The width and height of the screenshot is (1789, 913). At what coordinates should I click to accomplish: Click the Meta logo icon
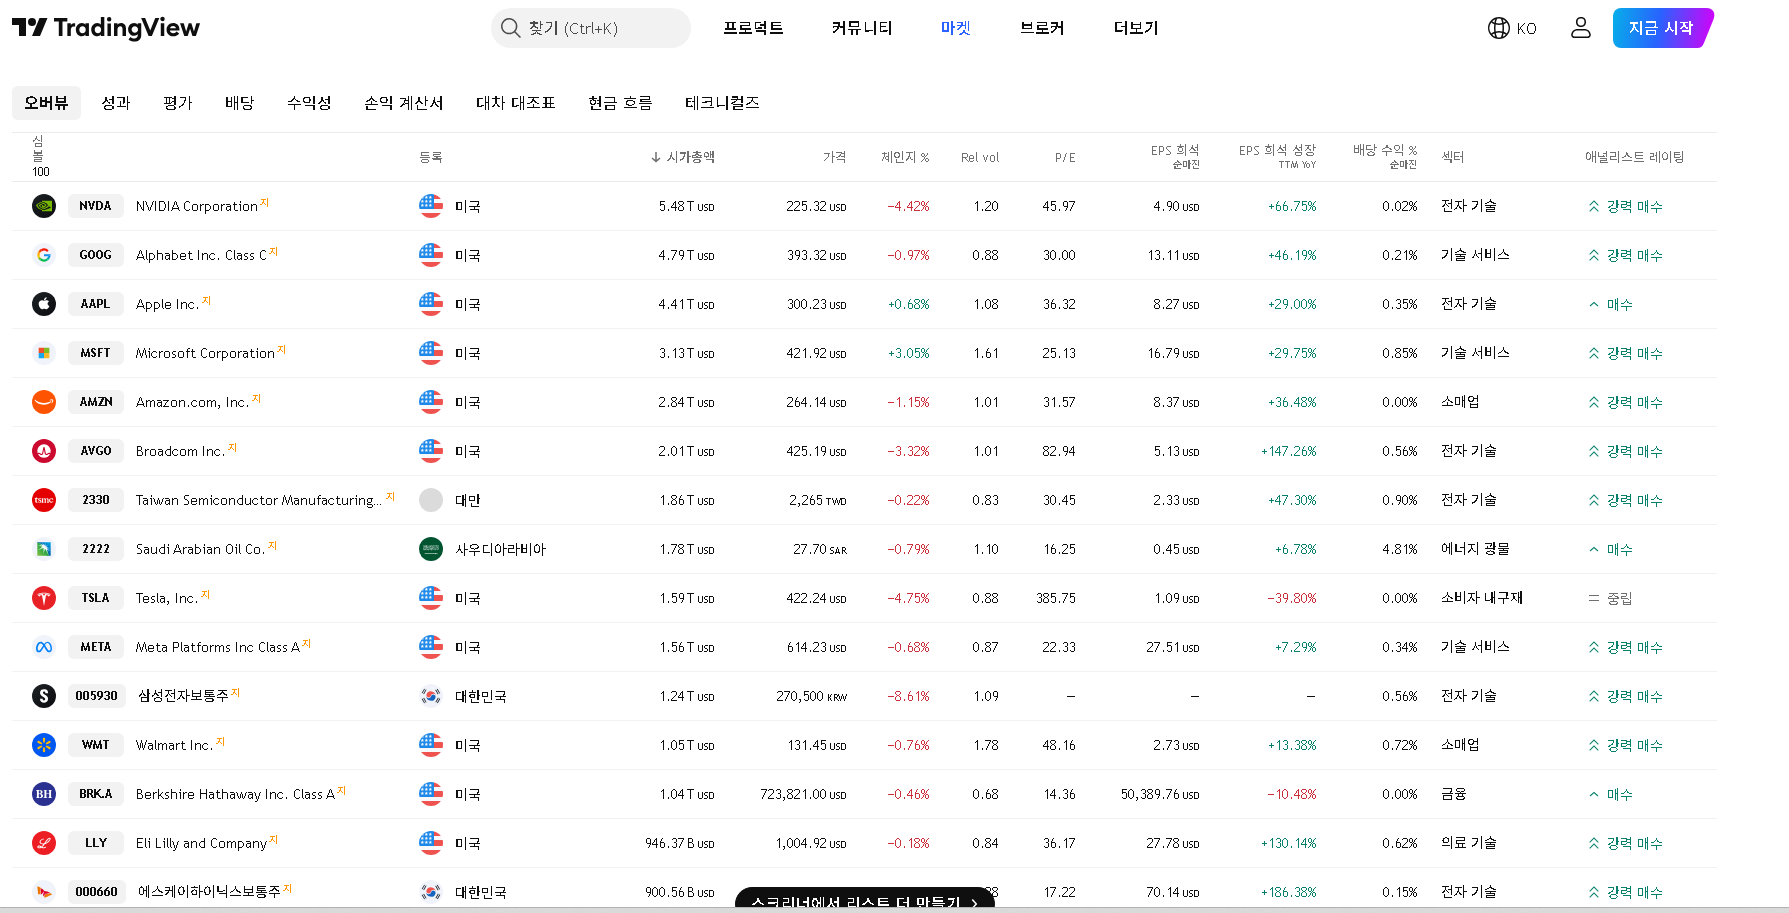44,647
